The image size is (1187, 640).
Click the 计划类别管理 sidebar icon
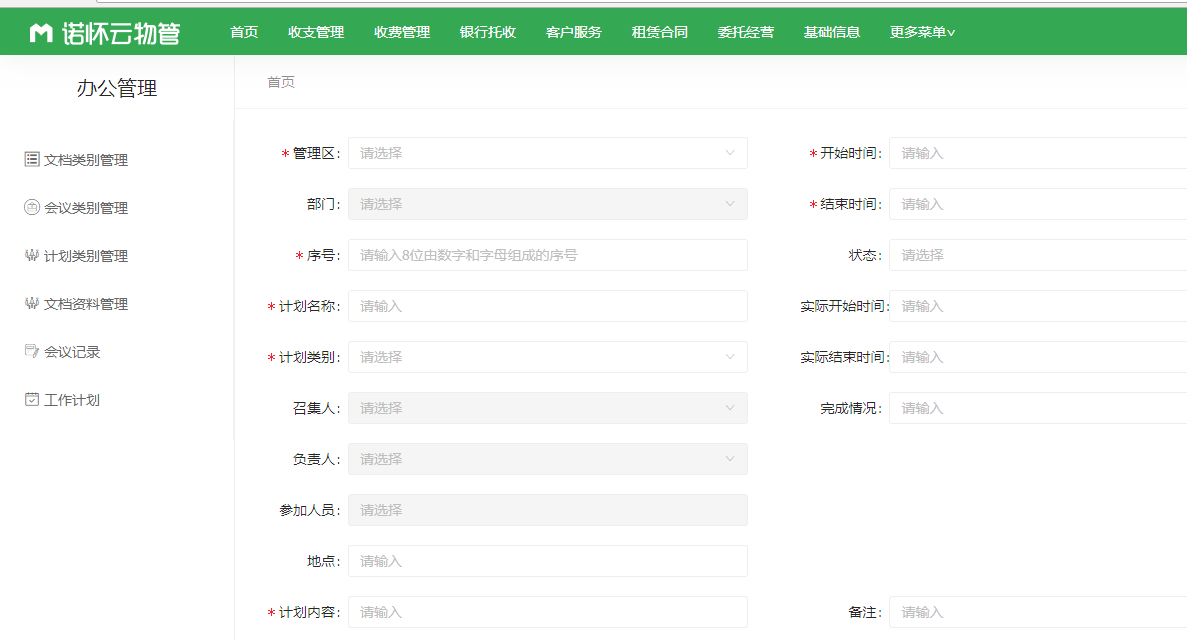click(32, 255)
